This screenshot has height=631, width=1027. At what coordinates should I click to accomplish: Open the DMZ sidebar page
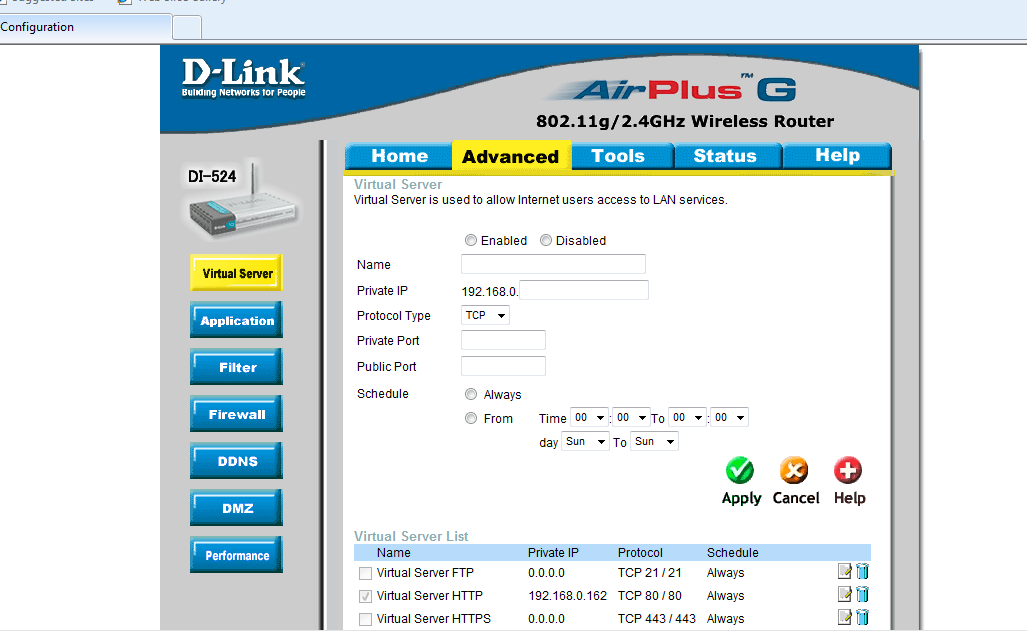236,508
